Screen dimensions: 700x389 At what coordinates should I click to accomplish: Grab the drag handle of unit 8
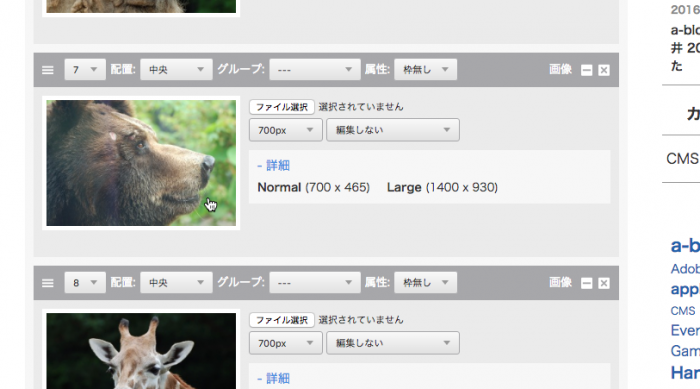point(48,283)
